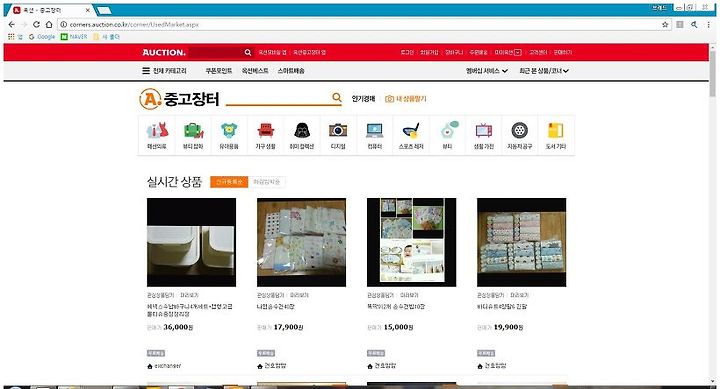Open the laptop computer category icon

[375, 130]
